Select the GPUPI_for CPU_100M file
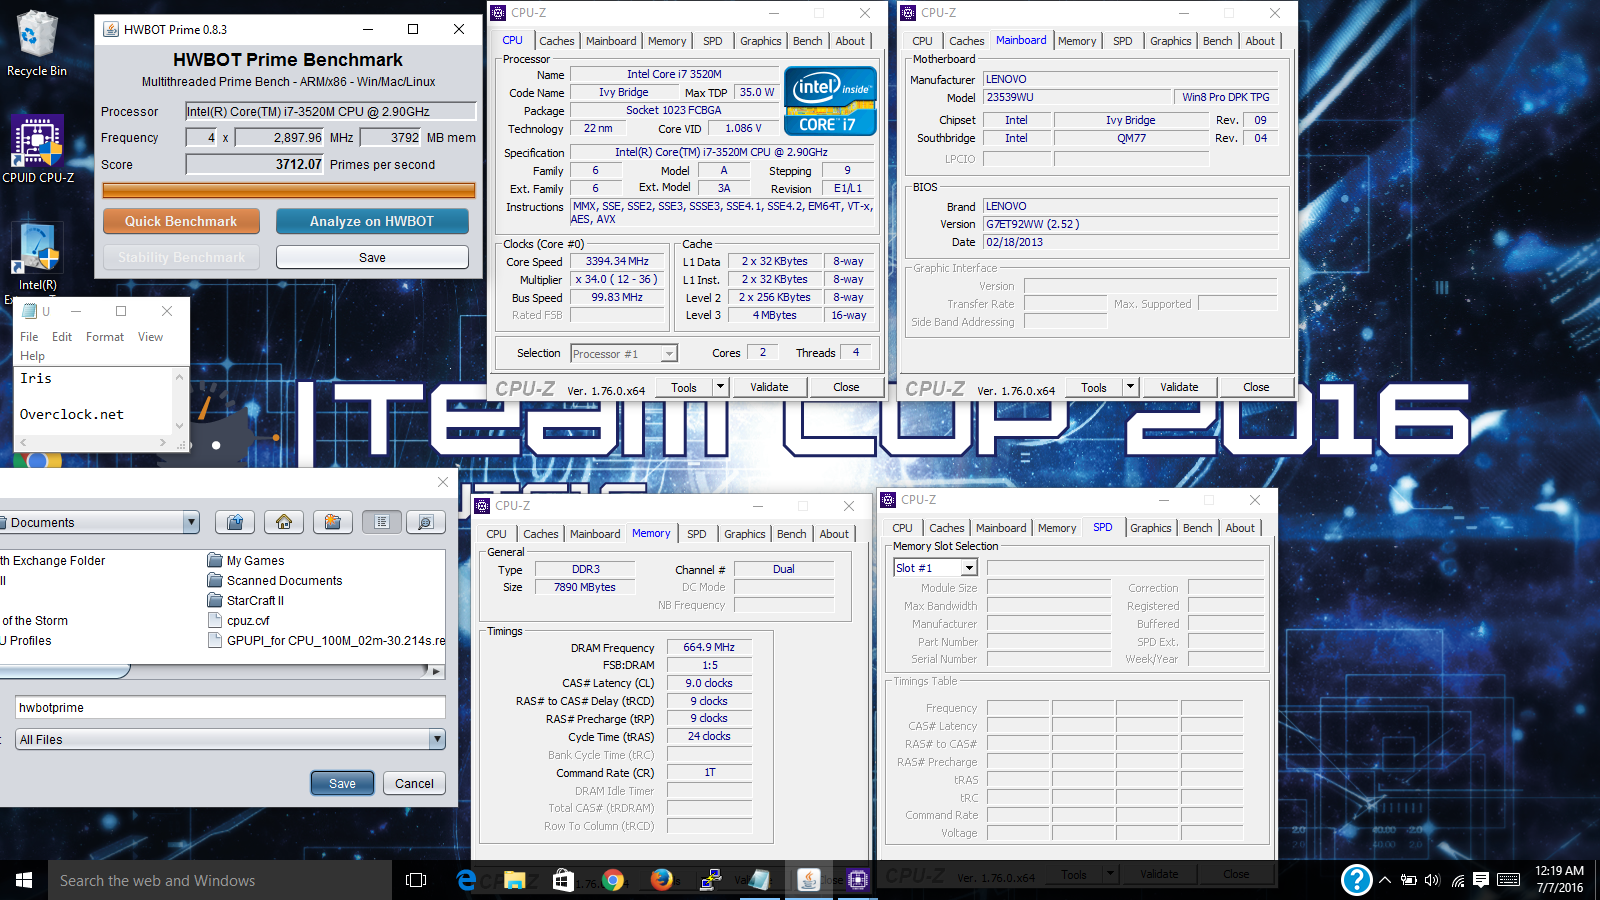The image size is (1600, 900). (x=326, y=640)
